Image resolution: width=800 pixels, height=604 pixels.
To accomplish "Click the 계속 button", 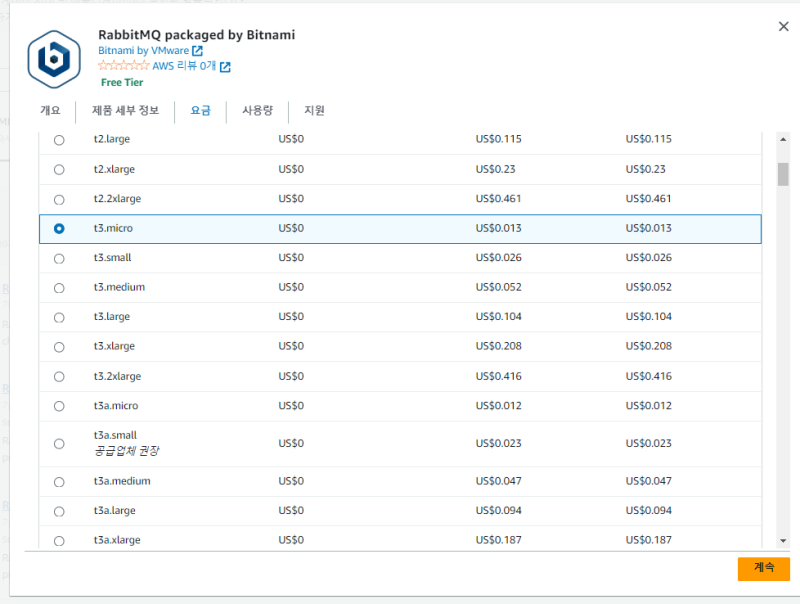I will point(764,568).
